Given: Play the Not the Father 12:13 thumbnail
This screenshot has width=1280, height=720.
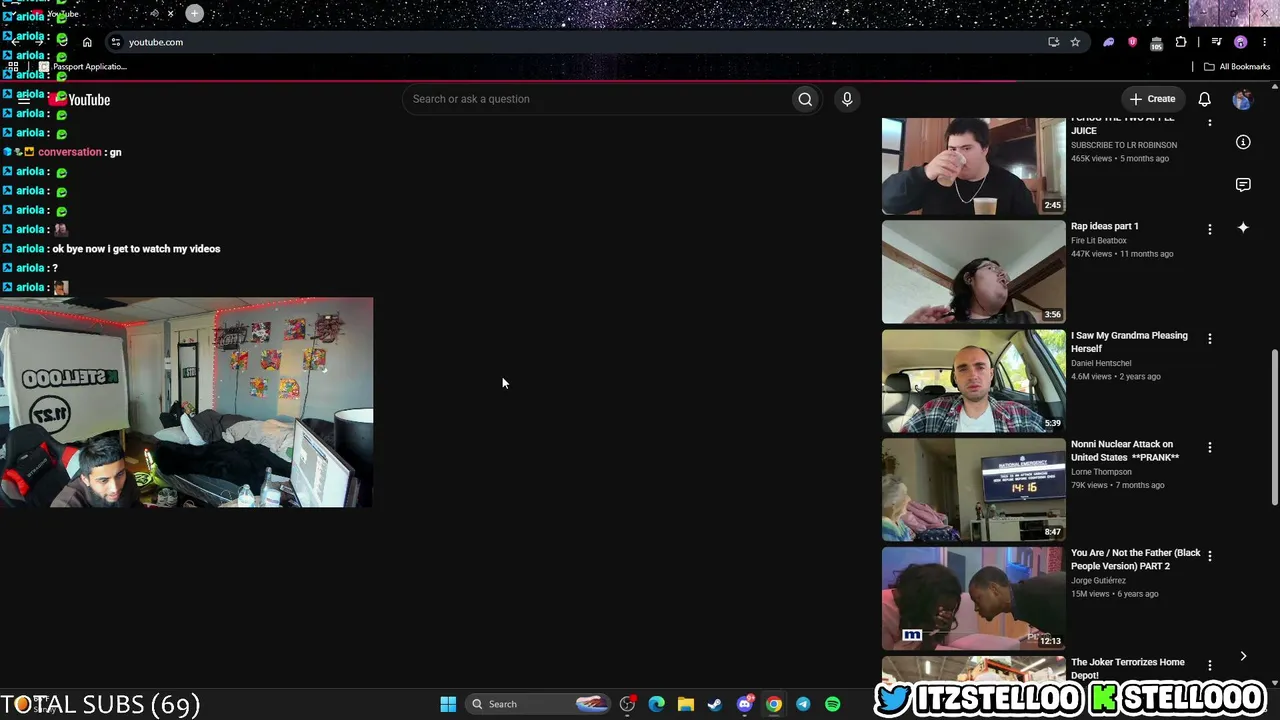Looking at the screenshot, I should click(x=974, y=599).
